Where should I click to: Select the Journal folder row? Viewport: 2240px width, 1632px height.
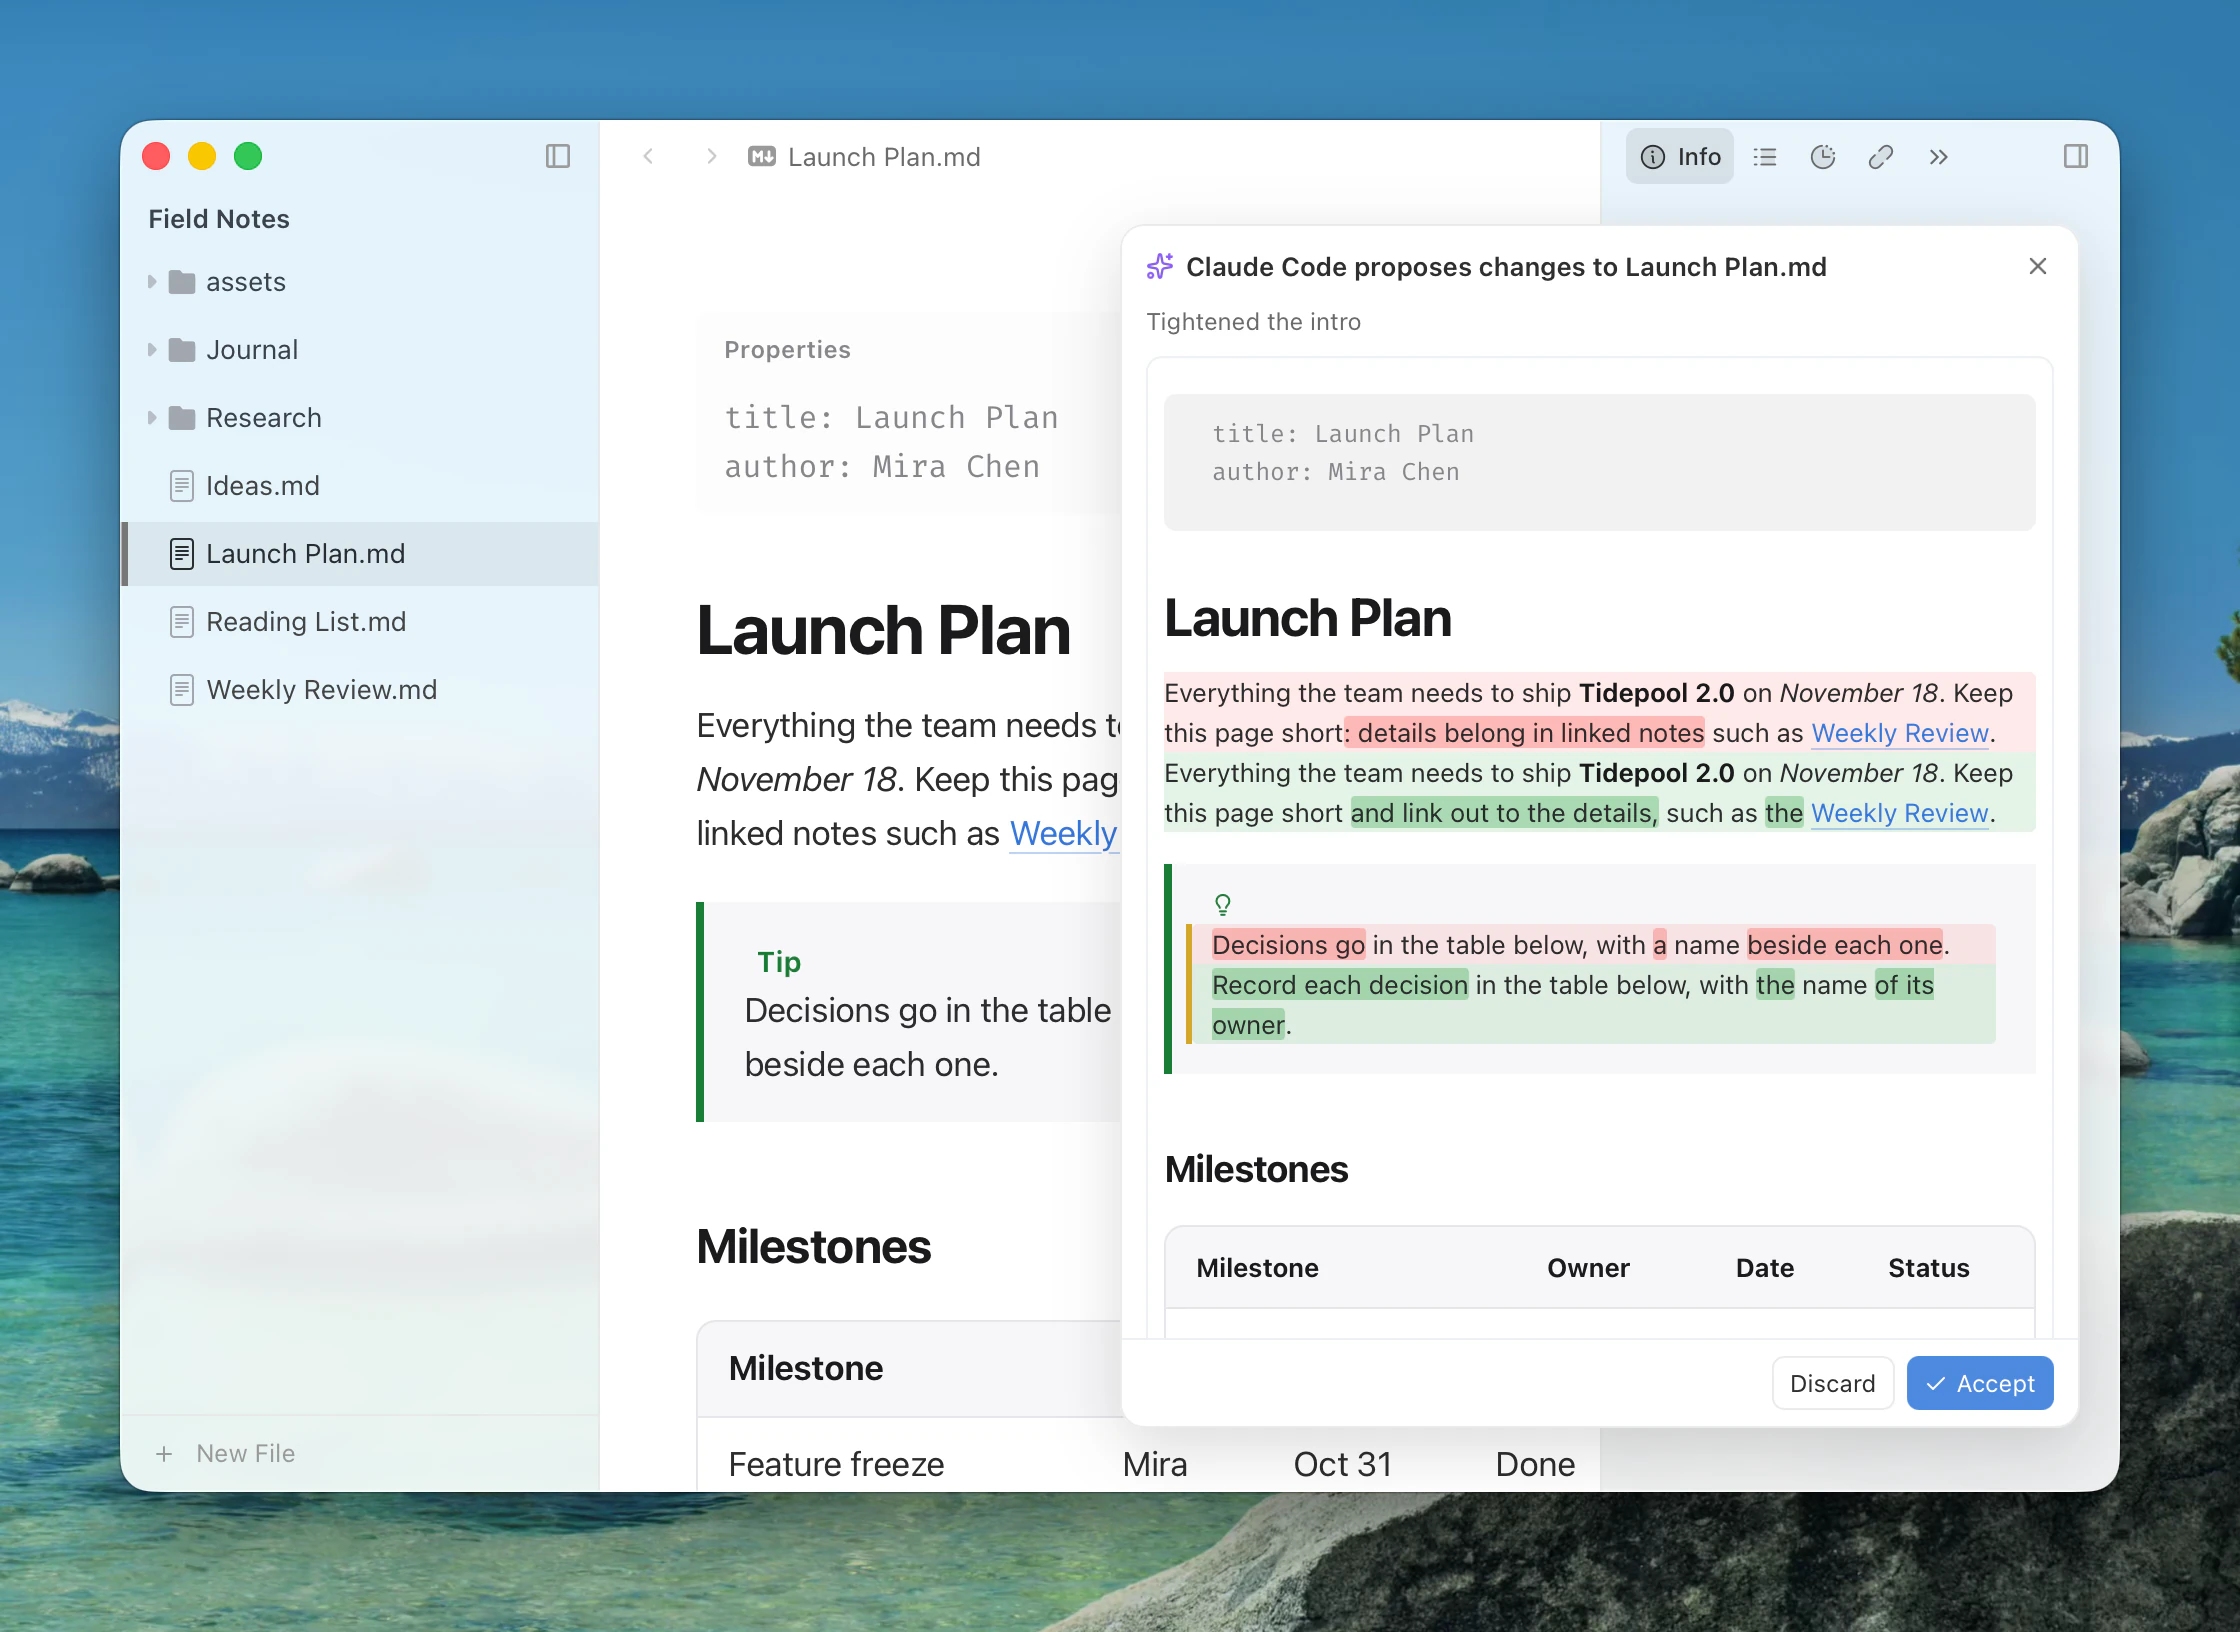click(360, 350)
